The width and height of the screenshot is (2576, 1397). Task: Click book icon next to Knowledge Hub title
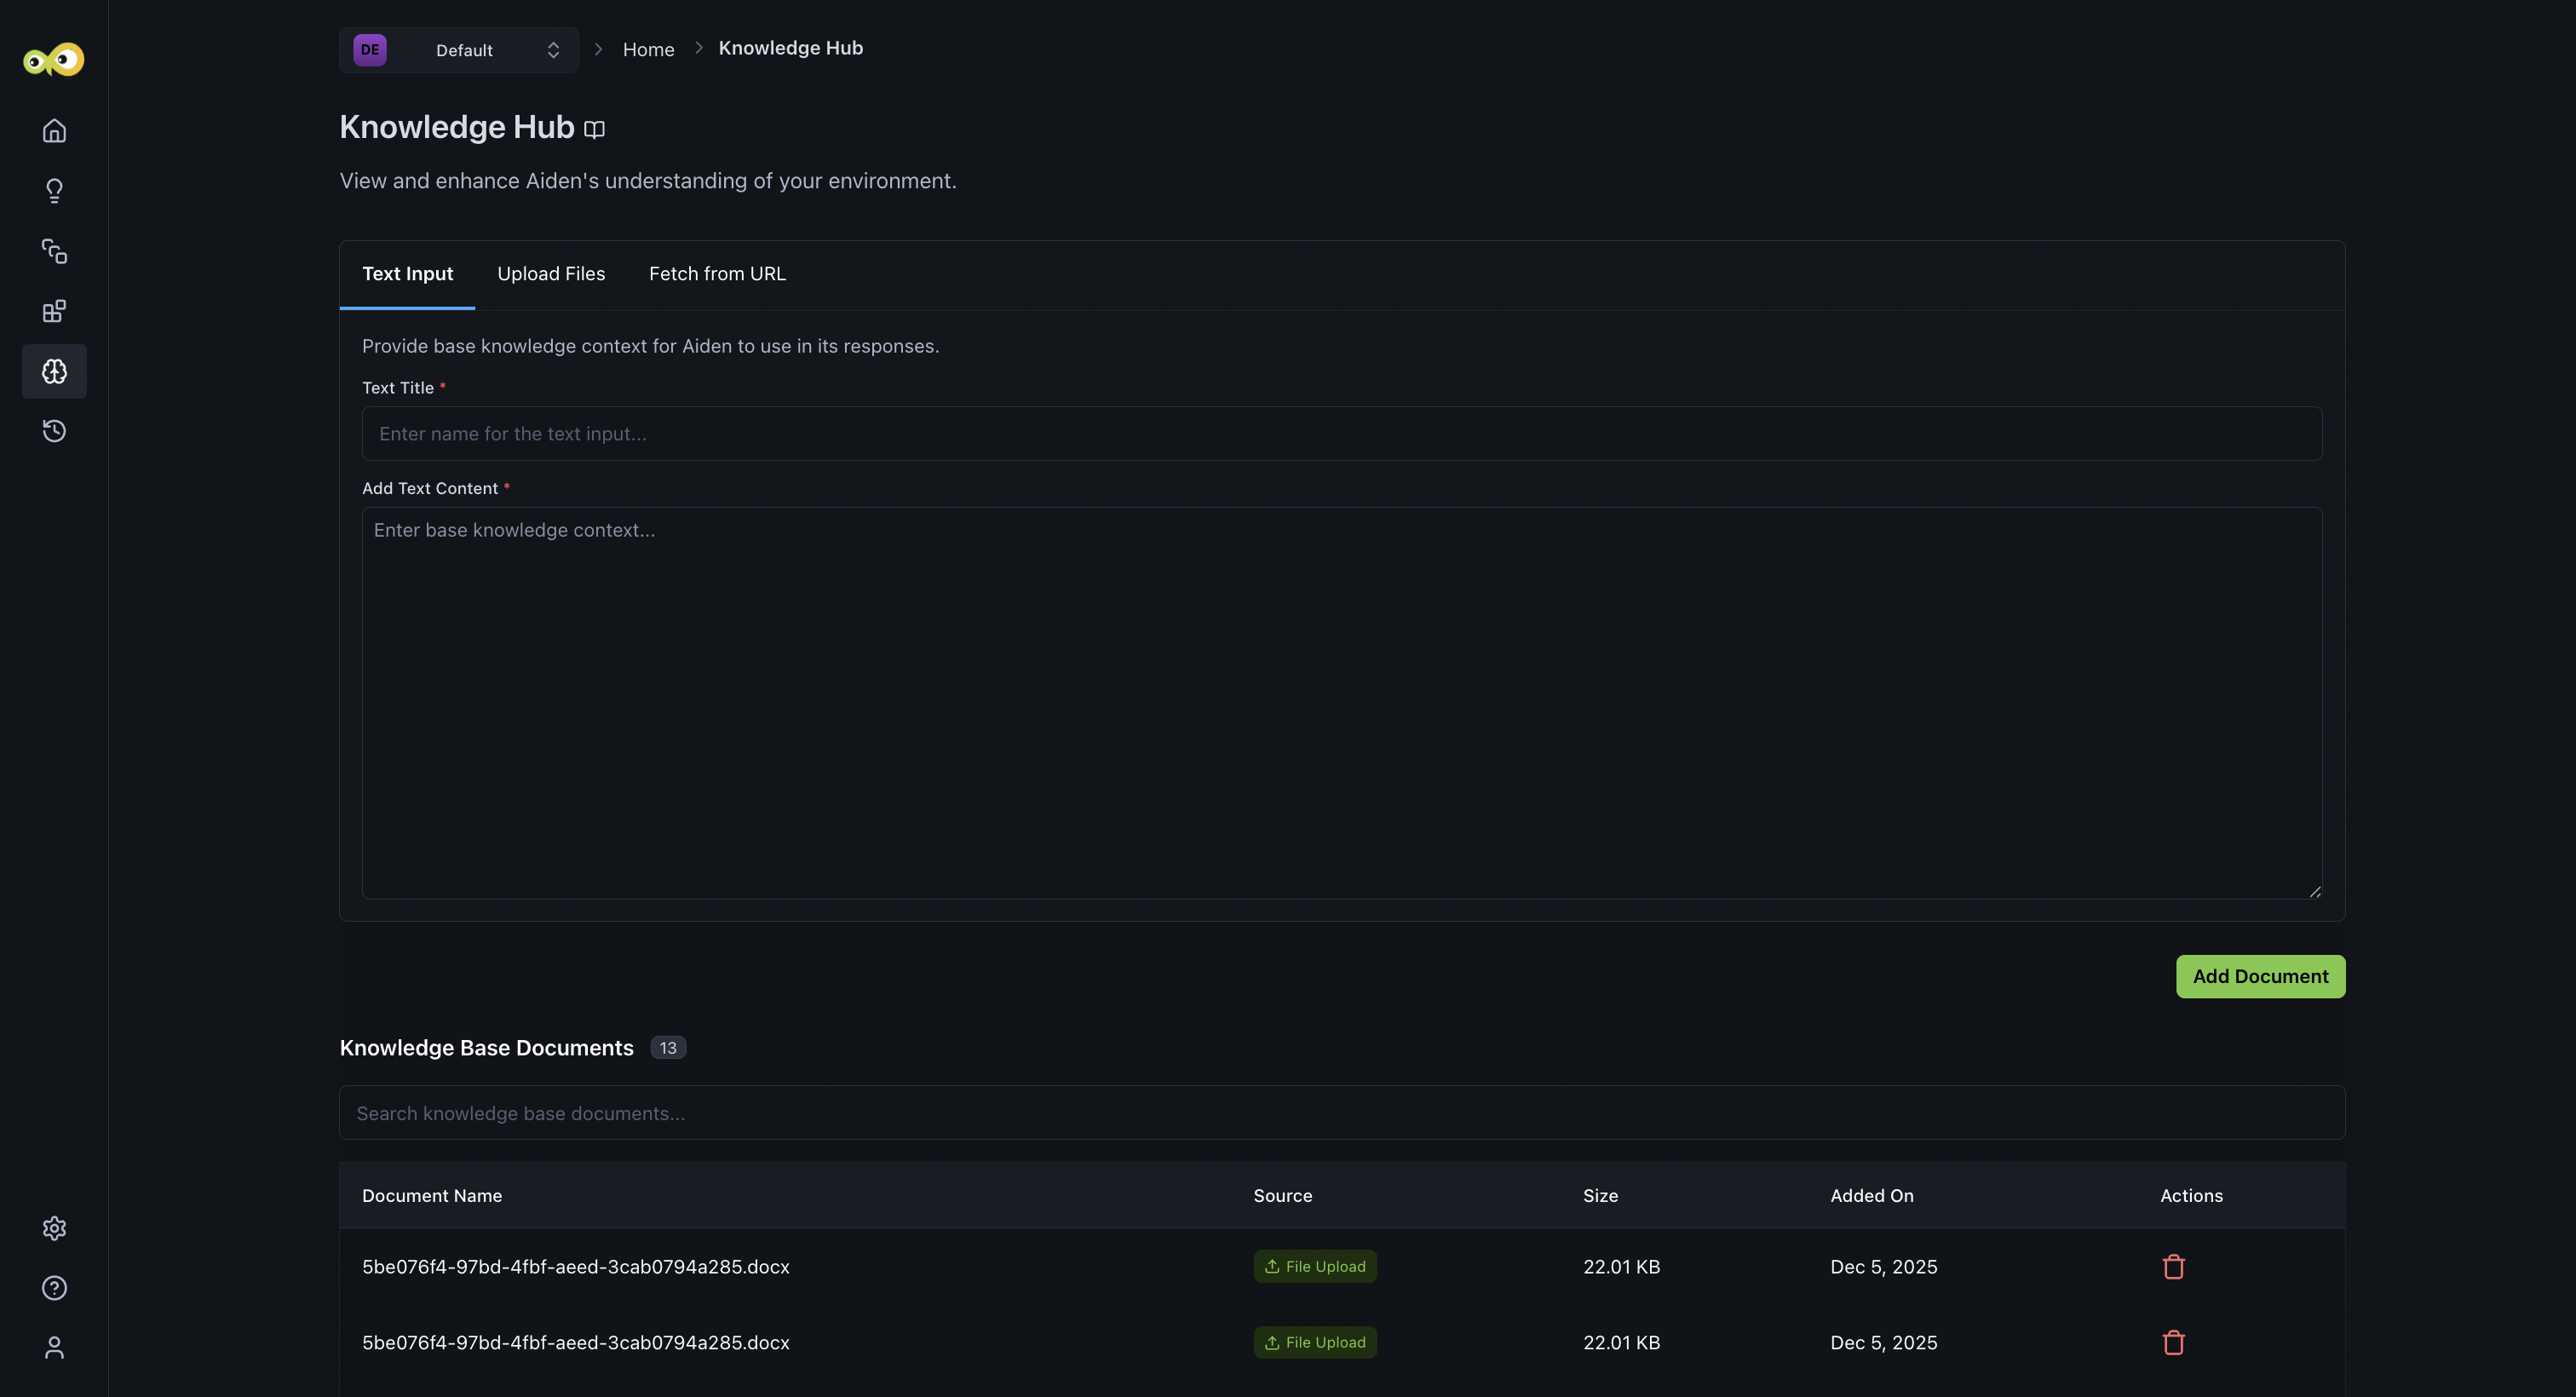click(x=594, y=129)
